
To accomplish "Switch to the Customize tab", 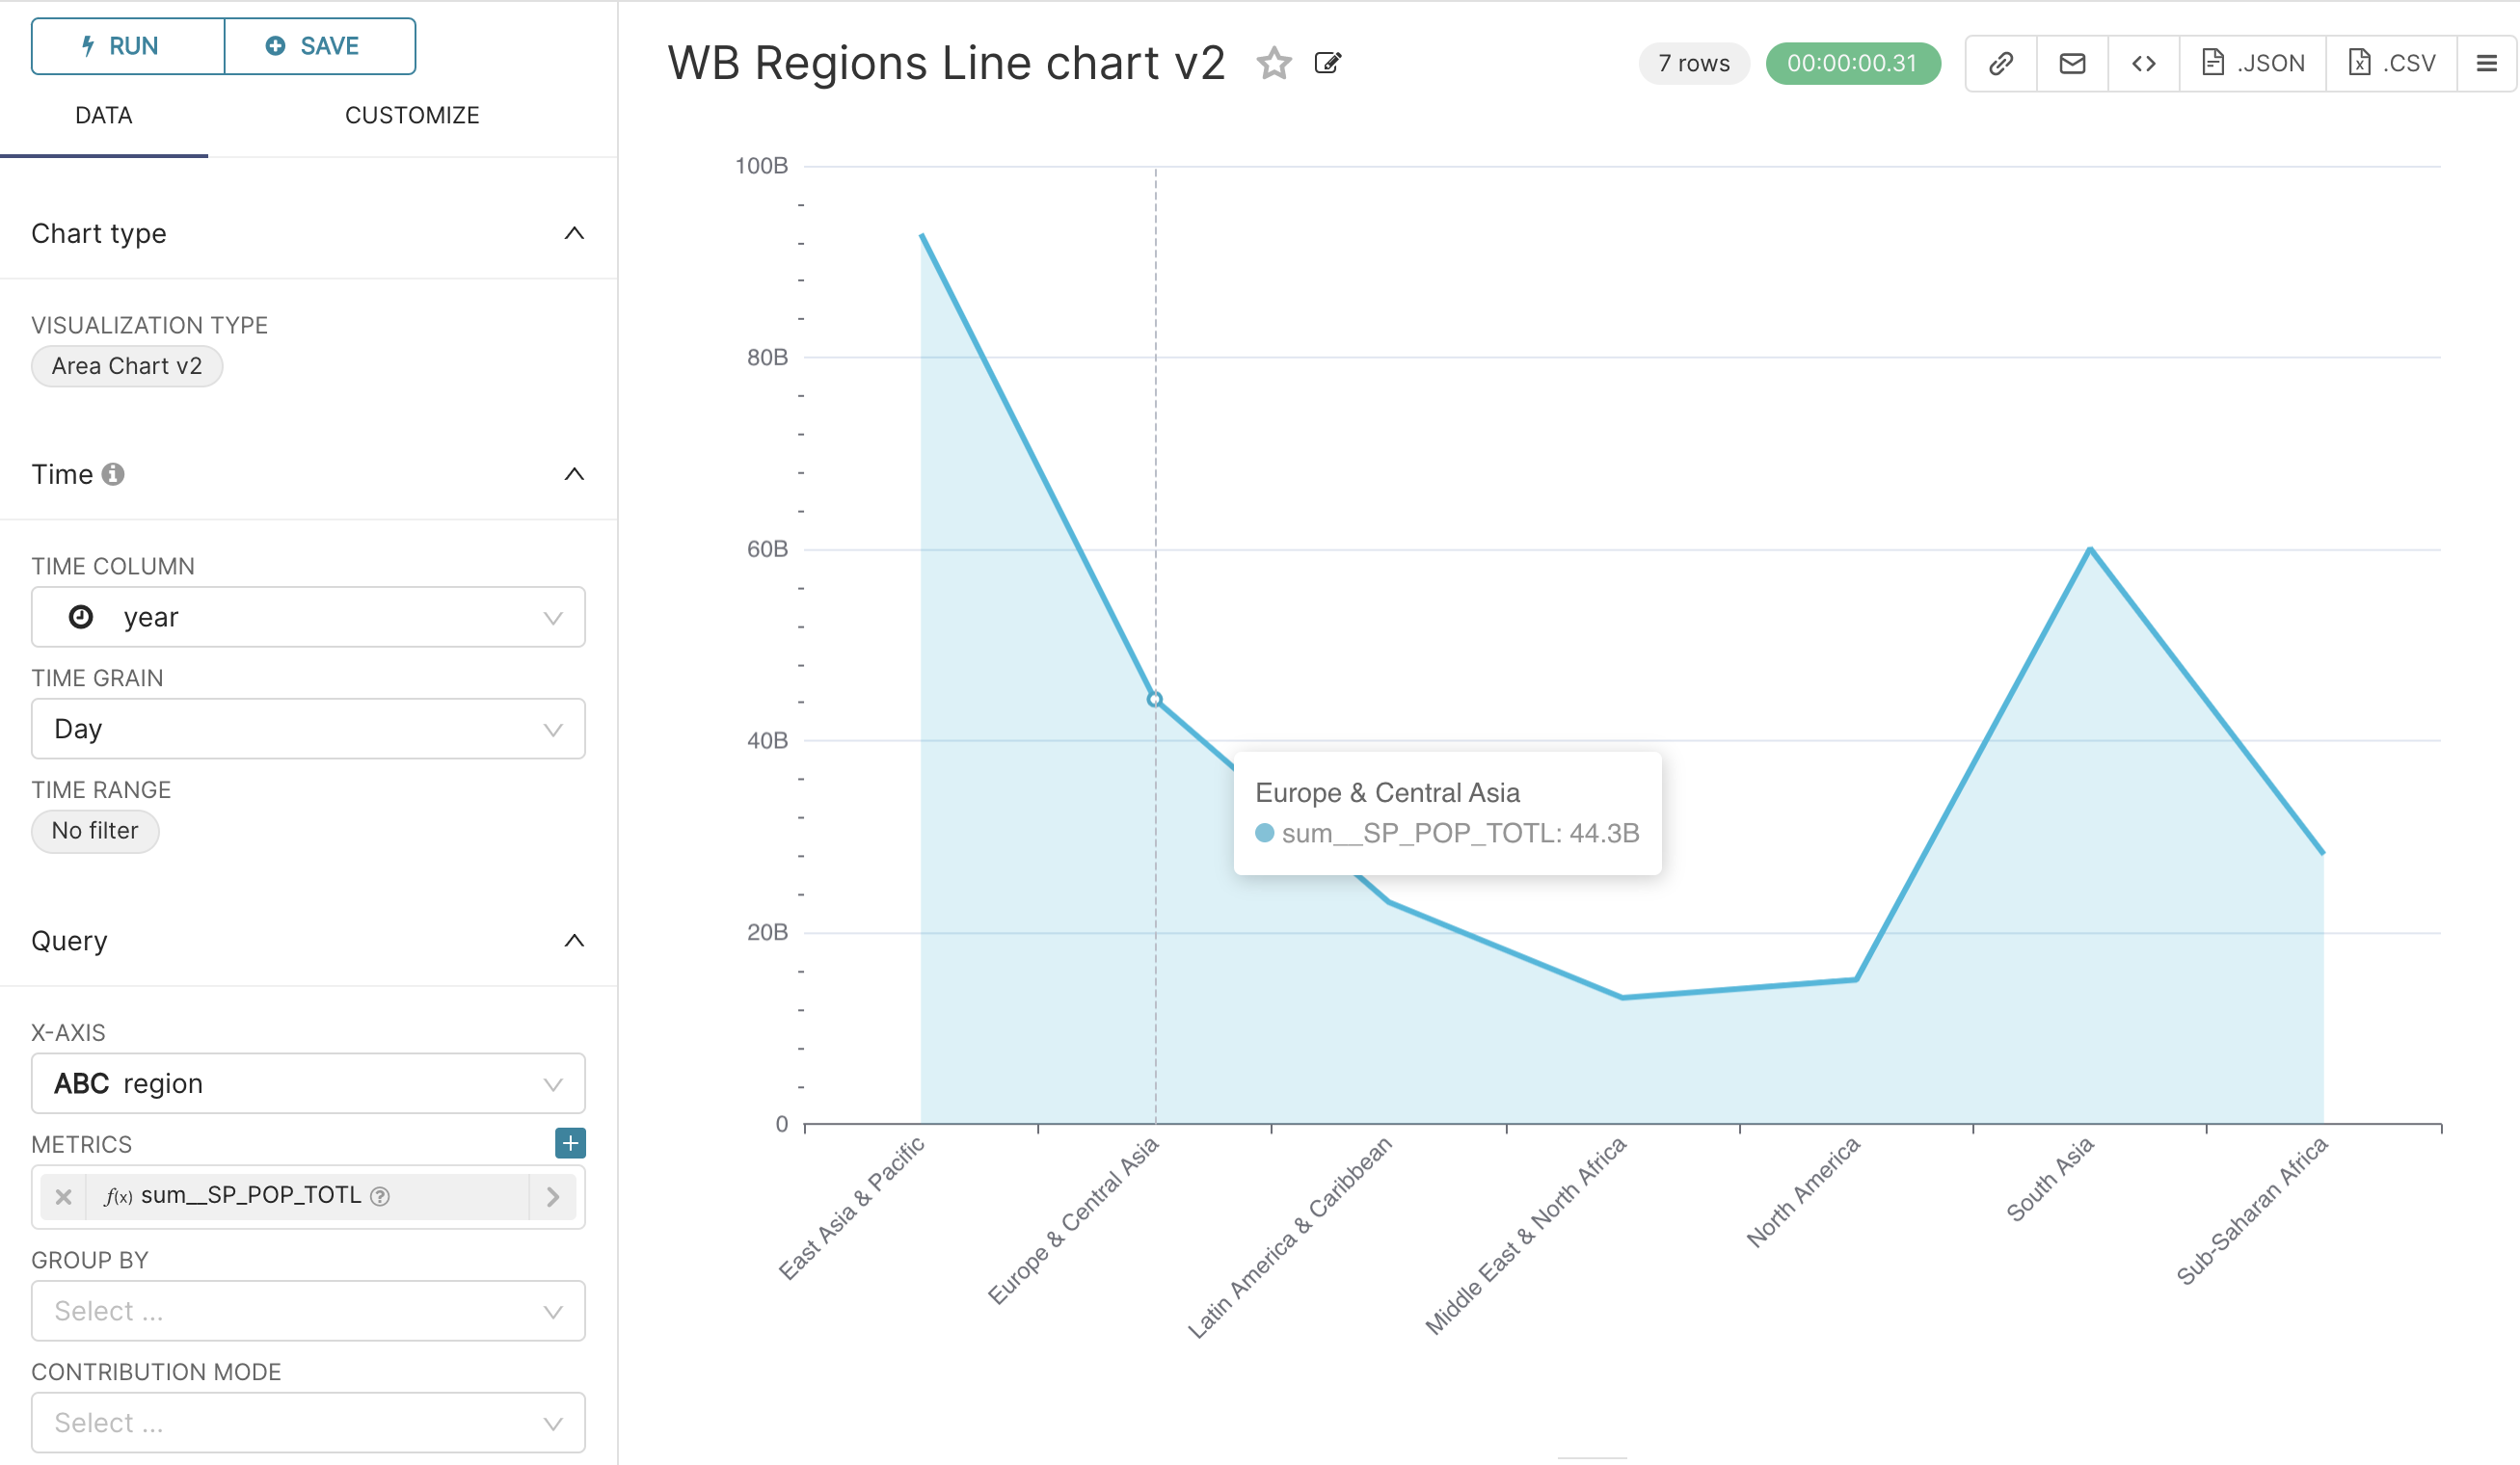I will pyautogui.click(x=412, y=115).
